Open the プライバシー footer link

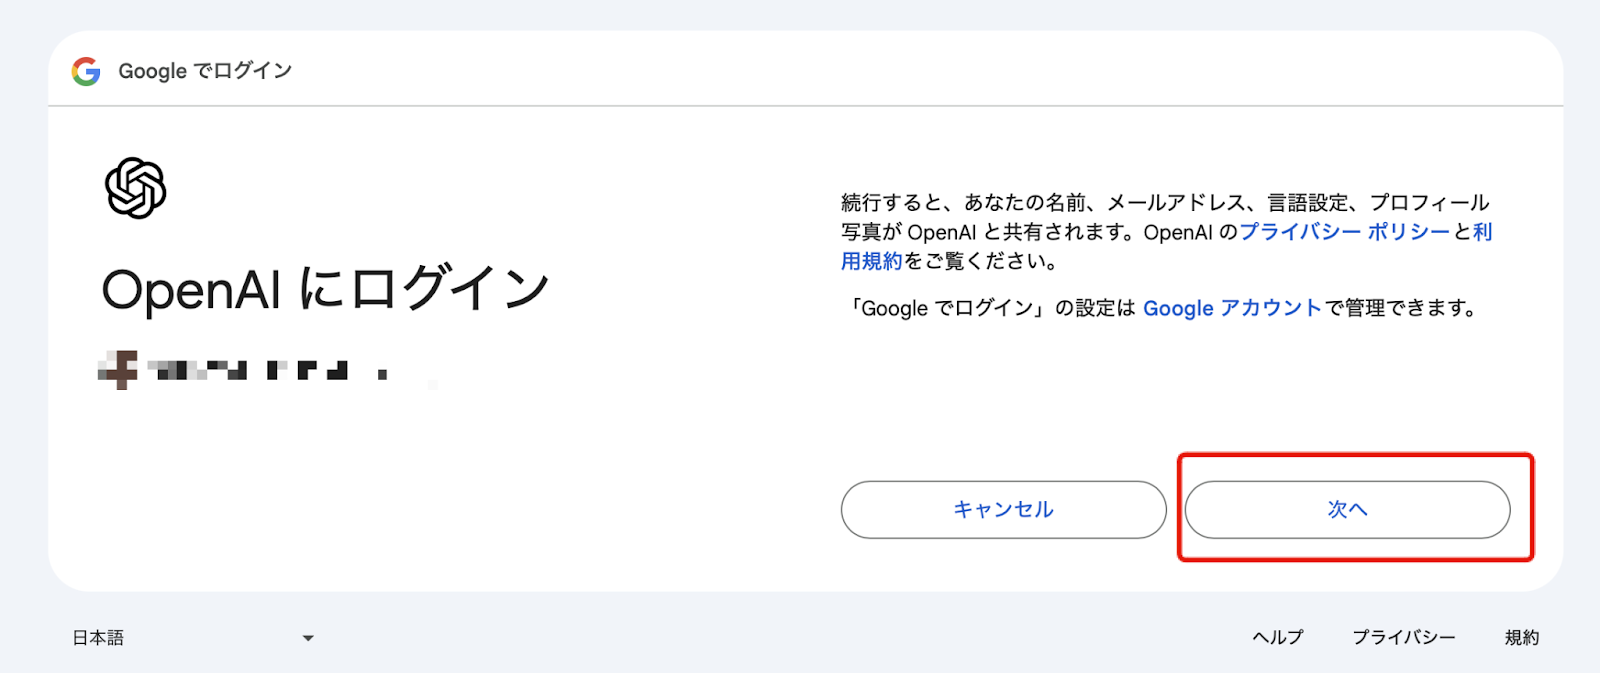[1404, 638]
